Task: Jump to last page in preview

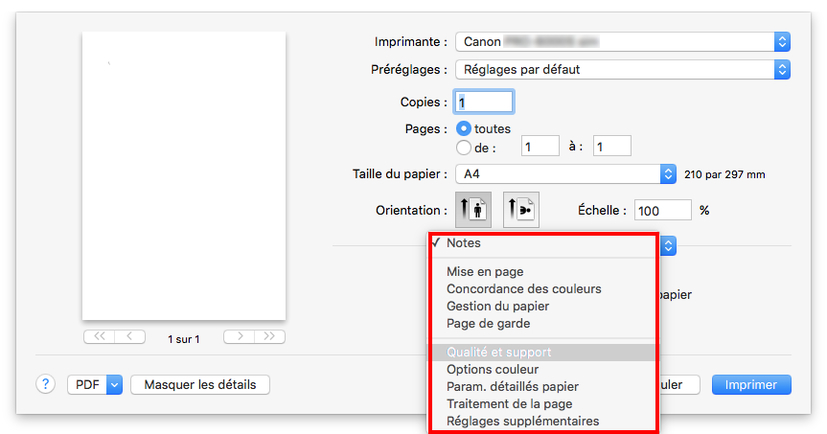Action: 269,337
